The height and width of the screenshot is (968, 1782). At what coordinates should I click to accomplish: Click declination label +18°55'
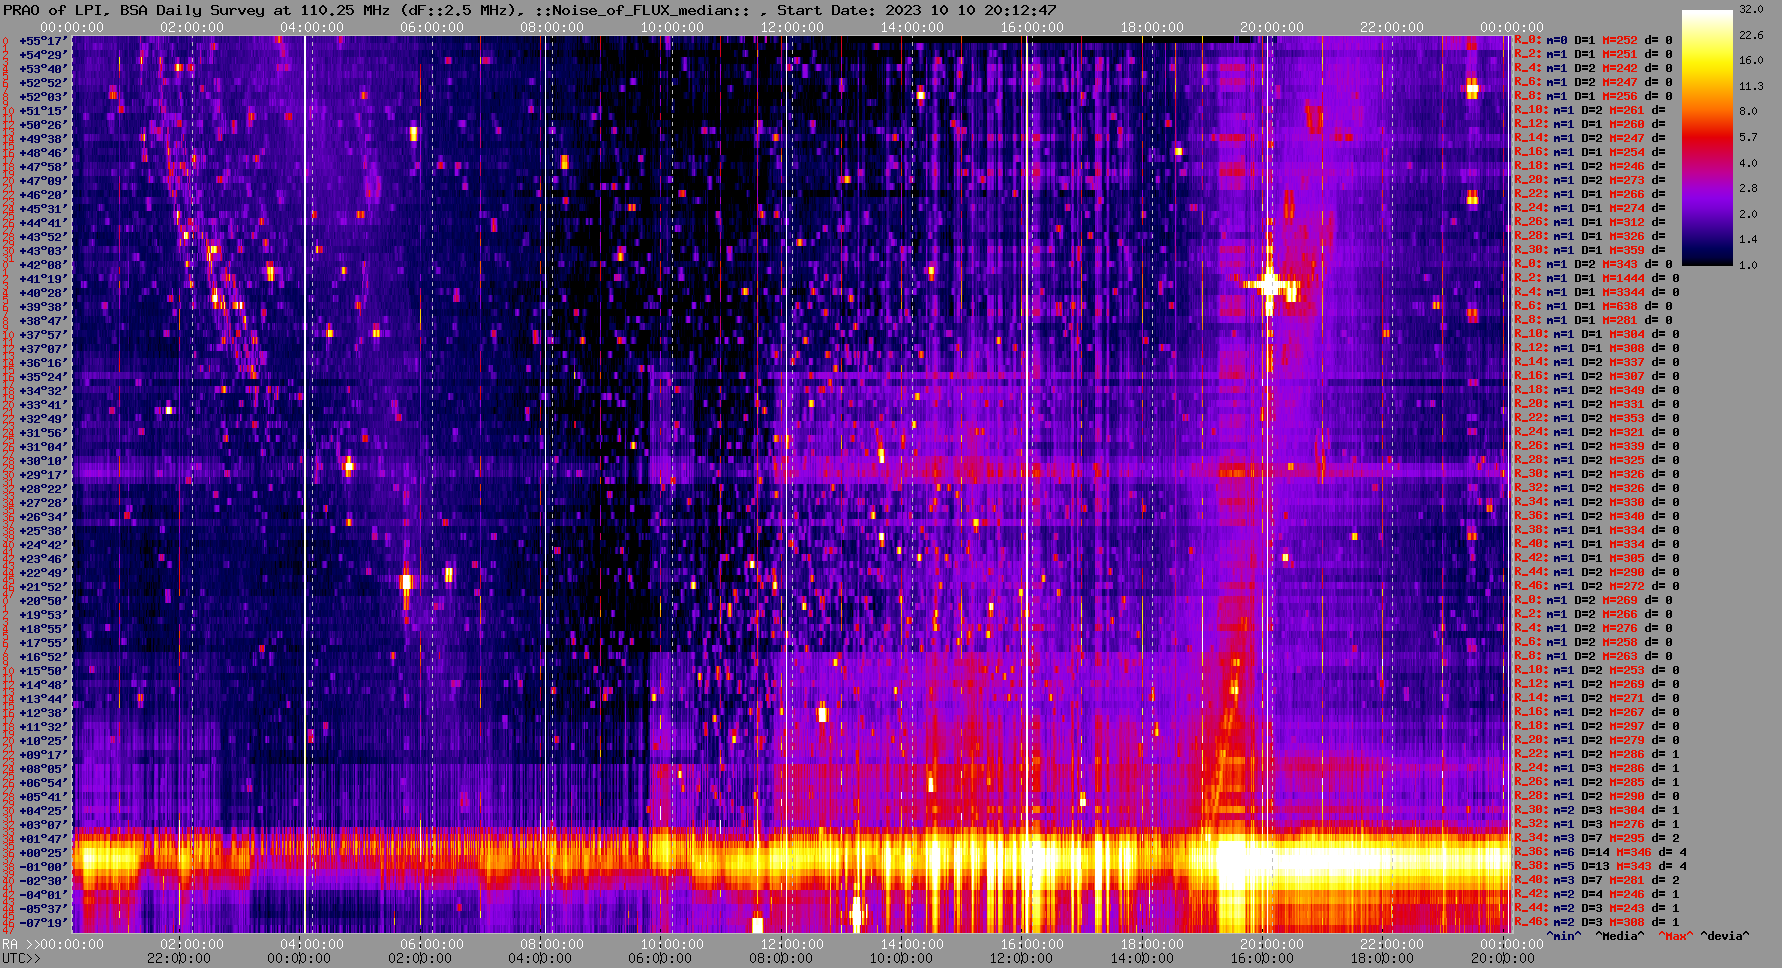pos(43,629)
